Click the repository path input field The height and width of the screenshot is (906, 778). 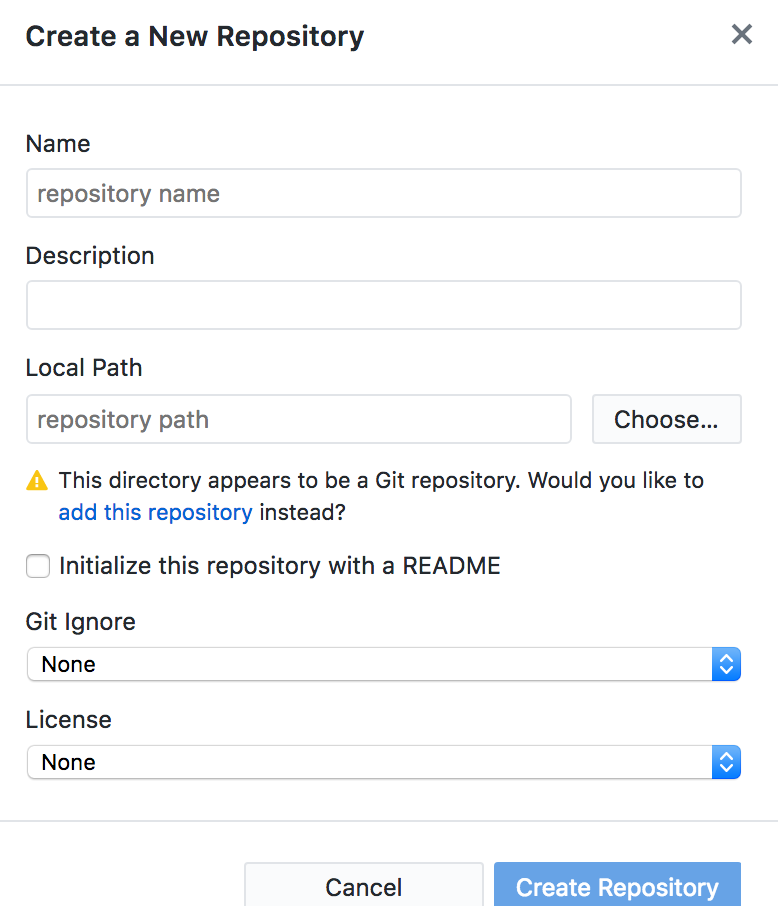point(299,419)
